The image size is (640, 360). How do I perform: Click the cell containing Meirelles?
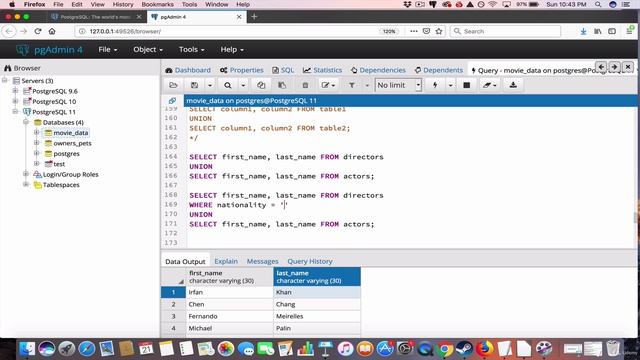pos(317,316)
